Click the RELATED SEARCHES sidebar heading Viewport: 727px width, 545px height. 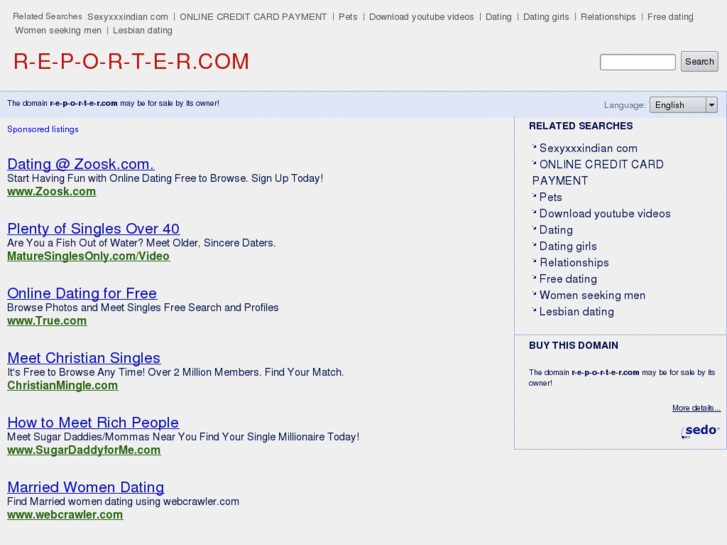tap(580, 126)
